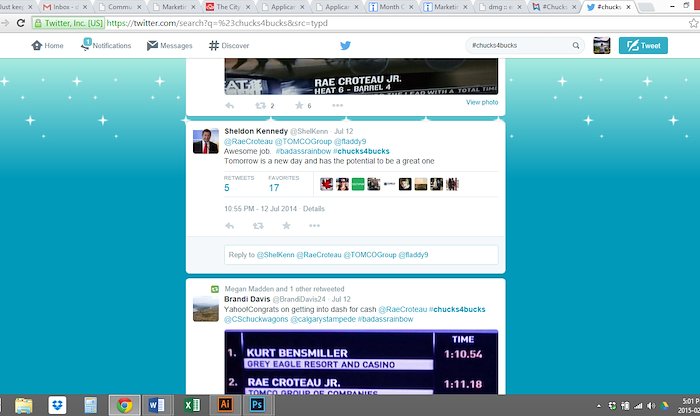Open Photoshop from the taskbar
This screenshot has width=700, height=416.
257,405
